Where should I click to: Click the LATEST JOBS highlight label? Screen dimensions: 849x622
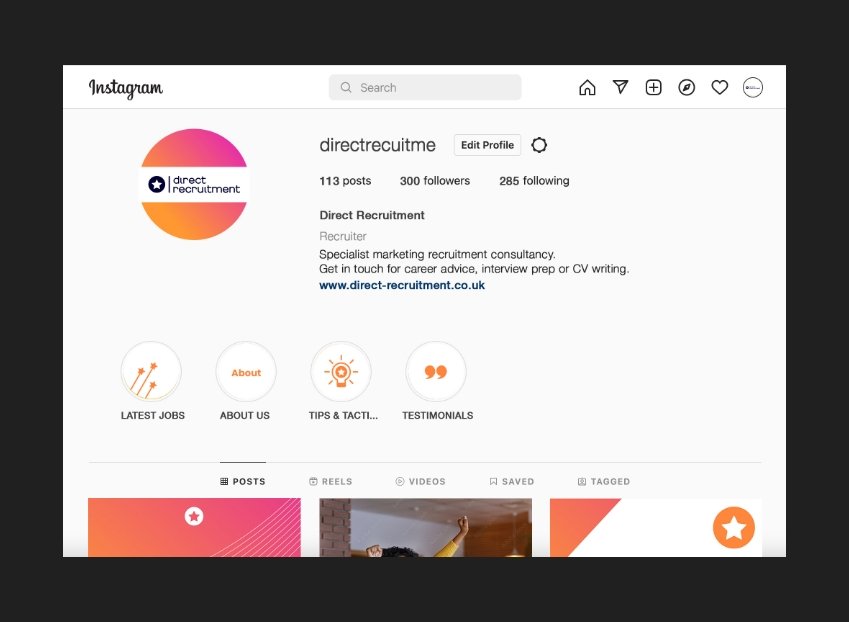point(153,415)
